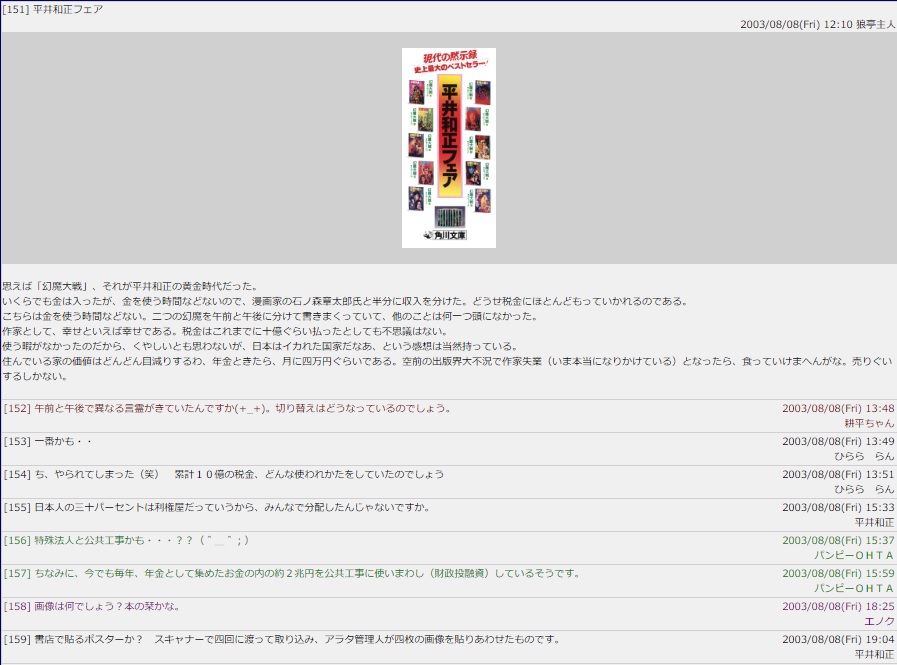Click author name '耕平ちゃん'
Viewport: 897px width, 665px height.
(x=869, y=423)
